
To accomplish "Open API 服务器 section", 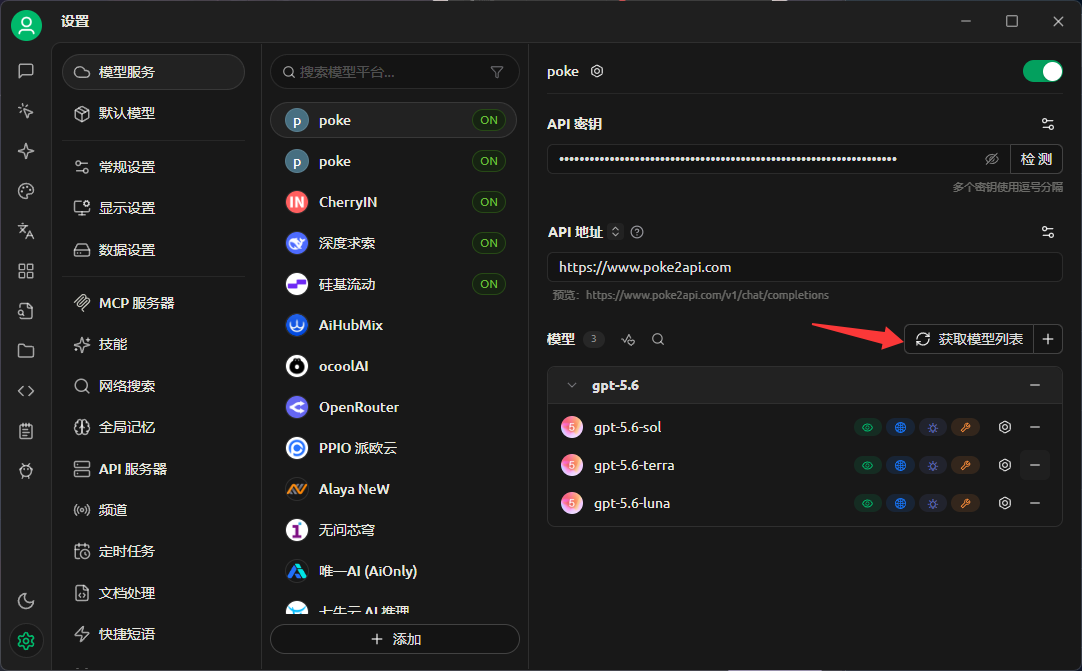I will point(153,469).
